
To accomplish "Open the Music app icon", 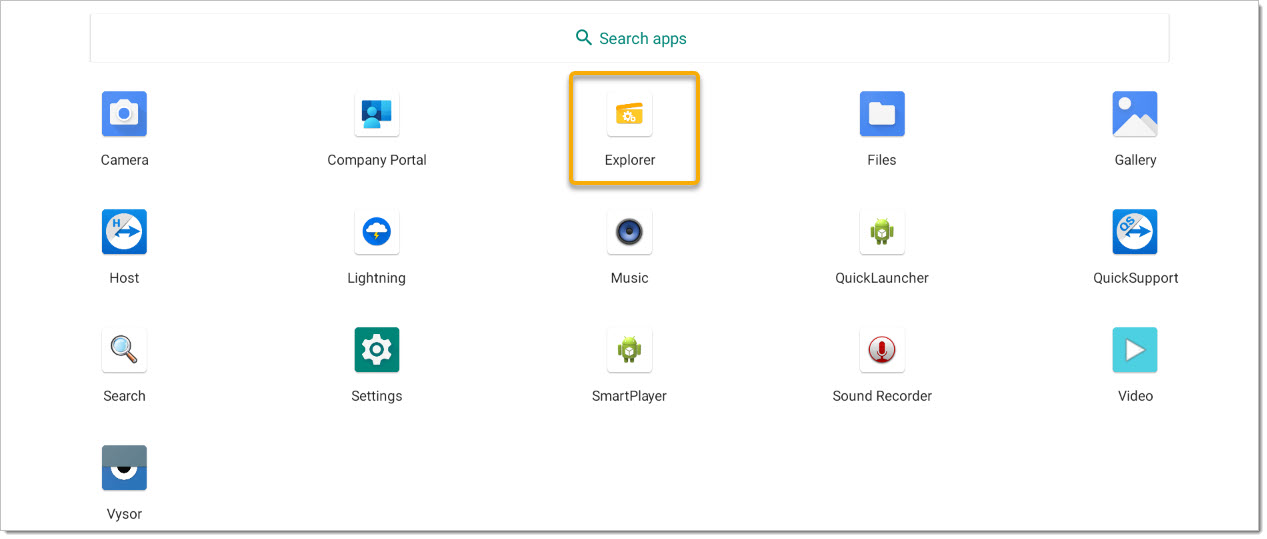I will pos(630,233).
